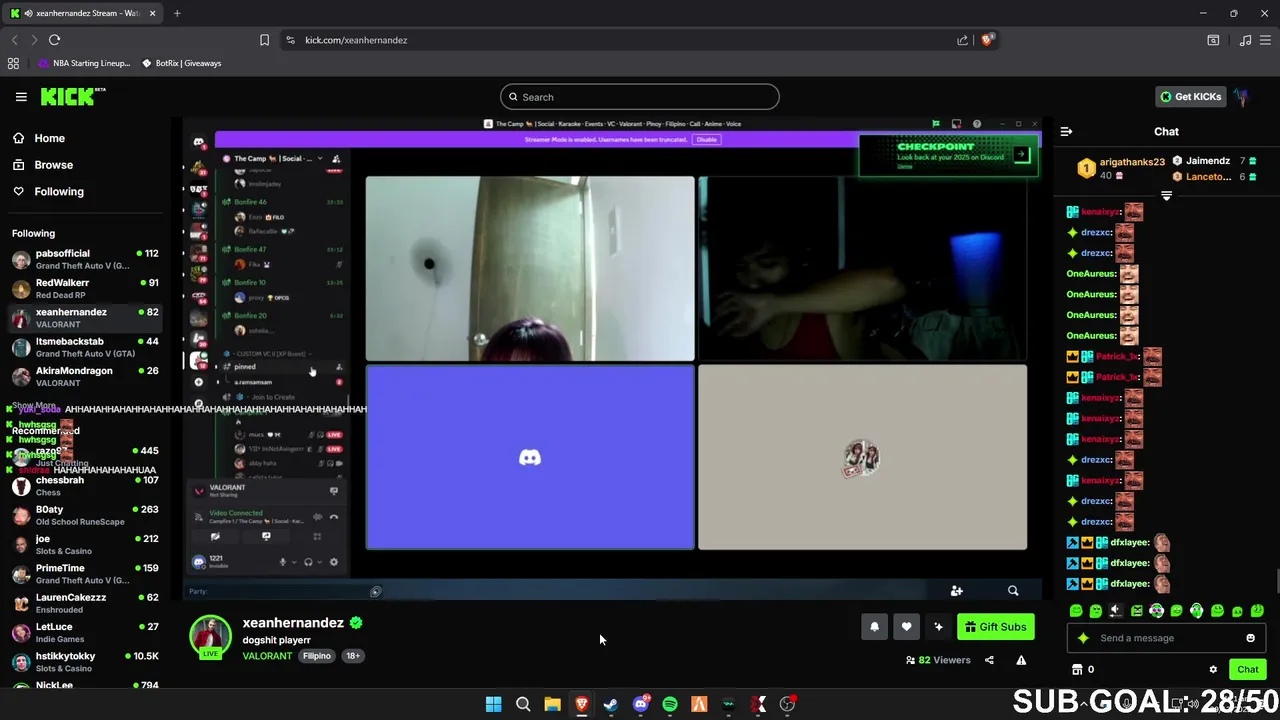The width and height of the screenshot is (1280, 720).
Task: Open the media playlist music-note icon
Action: coord(1245,40)
